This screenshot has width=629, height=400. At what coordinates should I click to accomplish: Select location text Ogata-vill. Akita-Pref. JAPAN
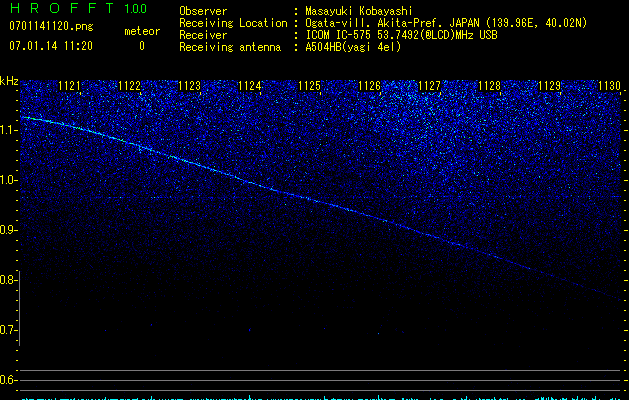tap(391, 24)
